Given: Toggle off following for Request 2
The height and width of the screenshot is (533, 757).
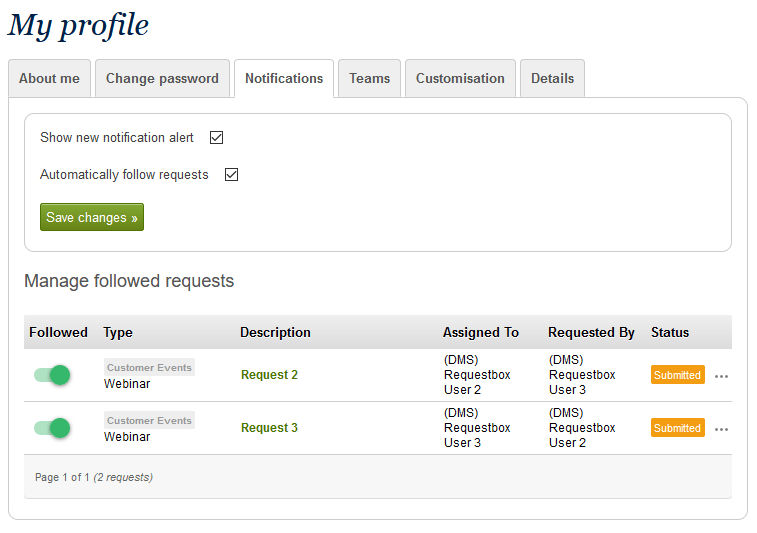Looking at the screenshot, I should click(x=52, y=375).
